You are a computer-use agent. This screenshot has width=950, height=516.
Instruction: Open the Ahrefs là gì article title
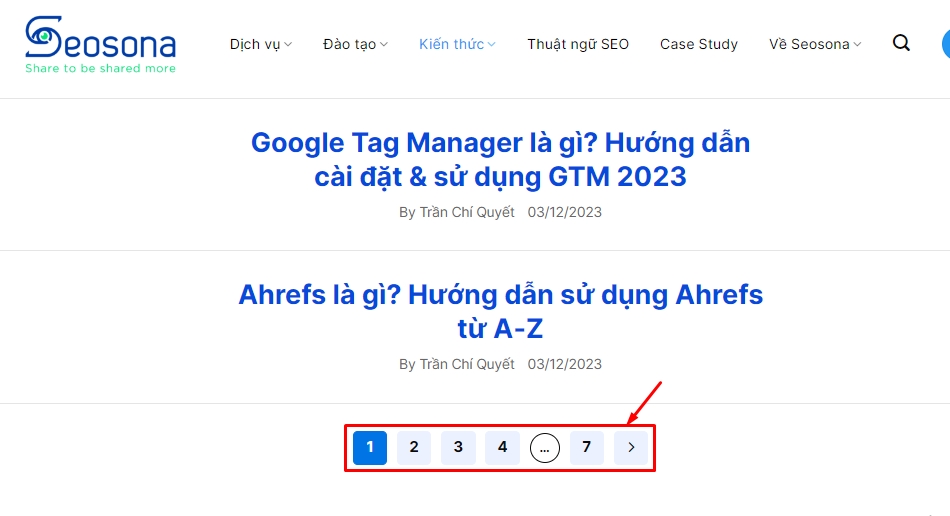point(500,312)
